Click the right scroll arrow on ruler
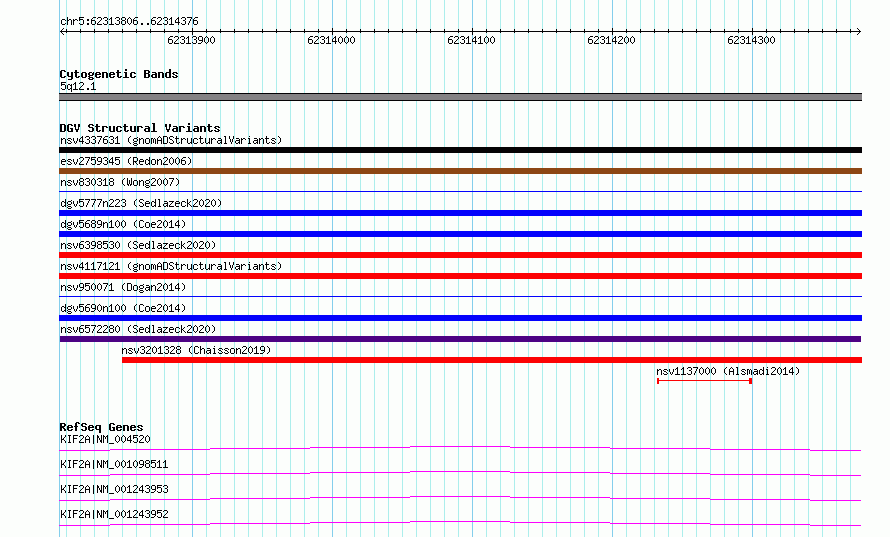The width and height of the screenshot is (890, 537). click(858, 32)
